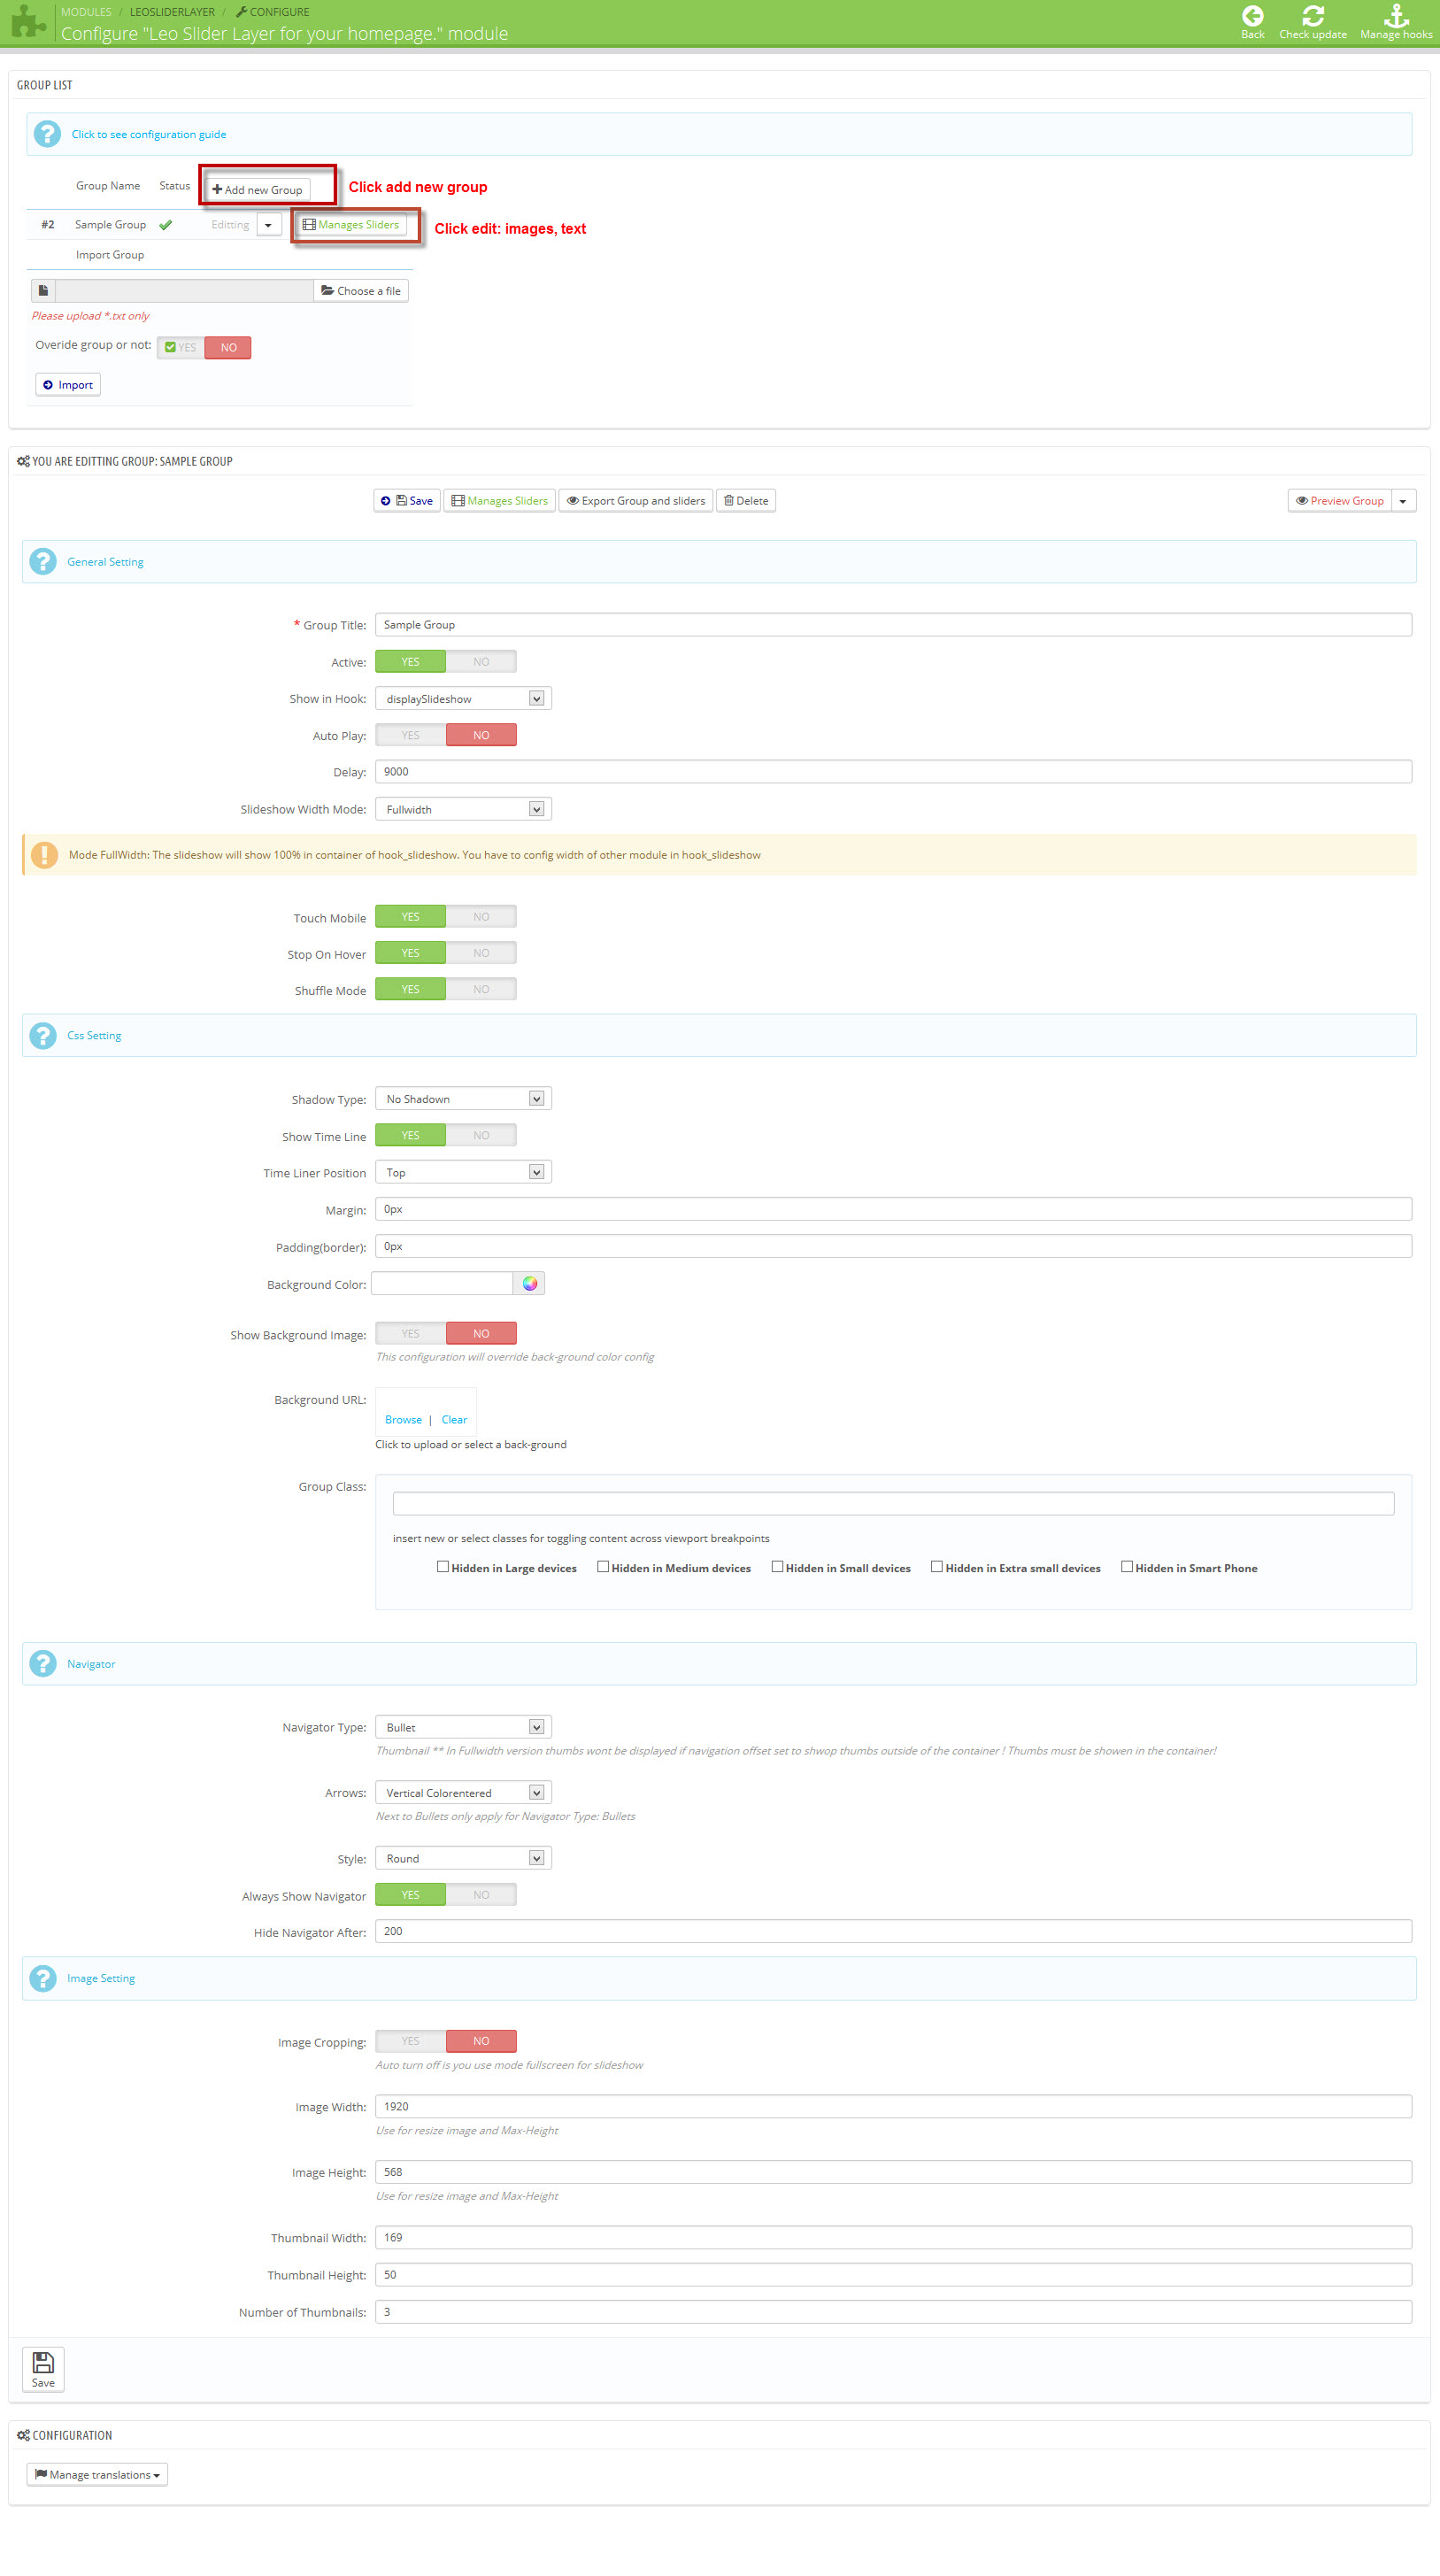Image resolution: width=1440 pixels, height=2576 pixels.
Task: Click Clear link for Background URL
Action: coord(454,1420)
